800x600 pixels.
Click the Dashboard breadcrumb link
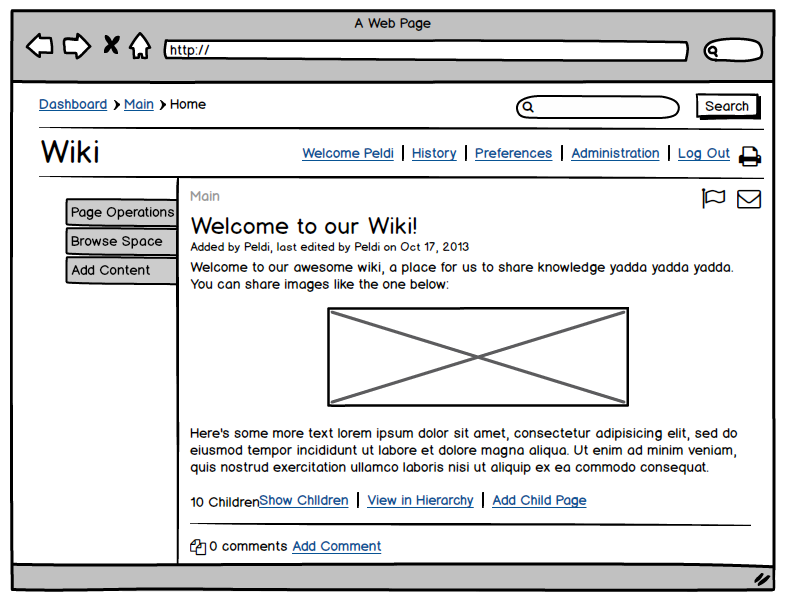click(x=73, y=104)
